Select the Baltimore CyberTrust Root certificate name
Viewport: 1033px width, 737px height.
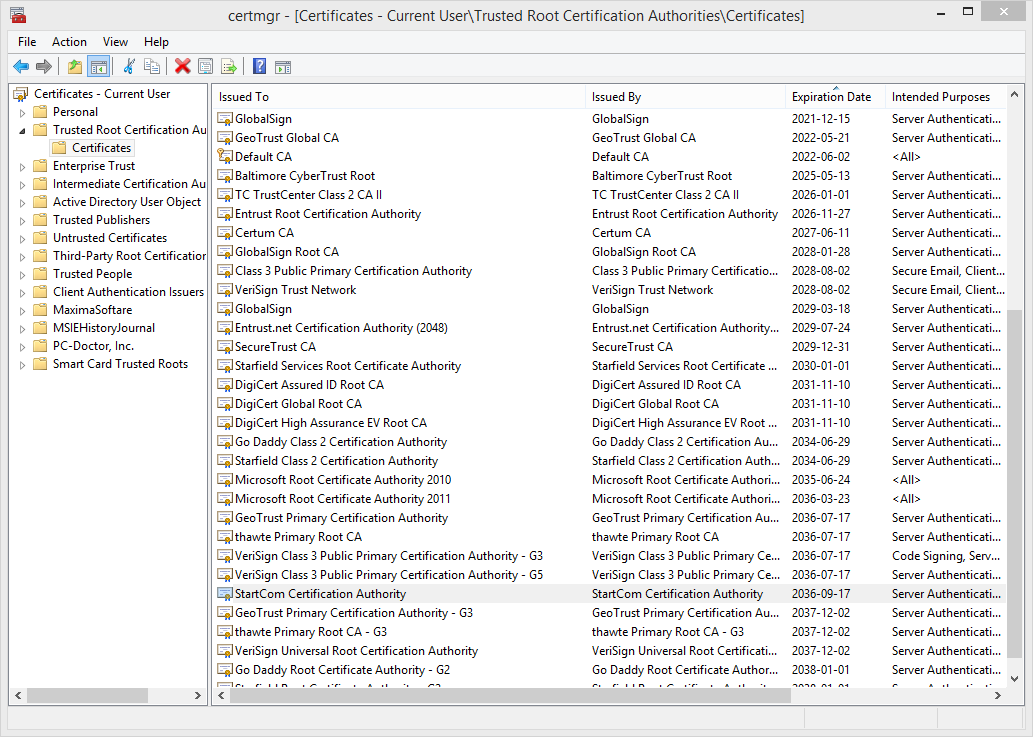pyautogui.click(x=305, y=176)
